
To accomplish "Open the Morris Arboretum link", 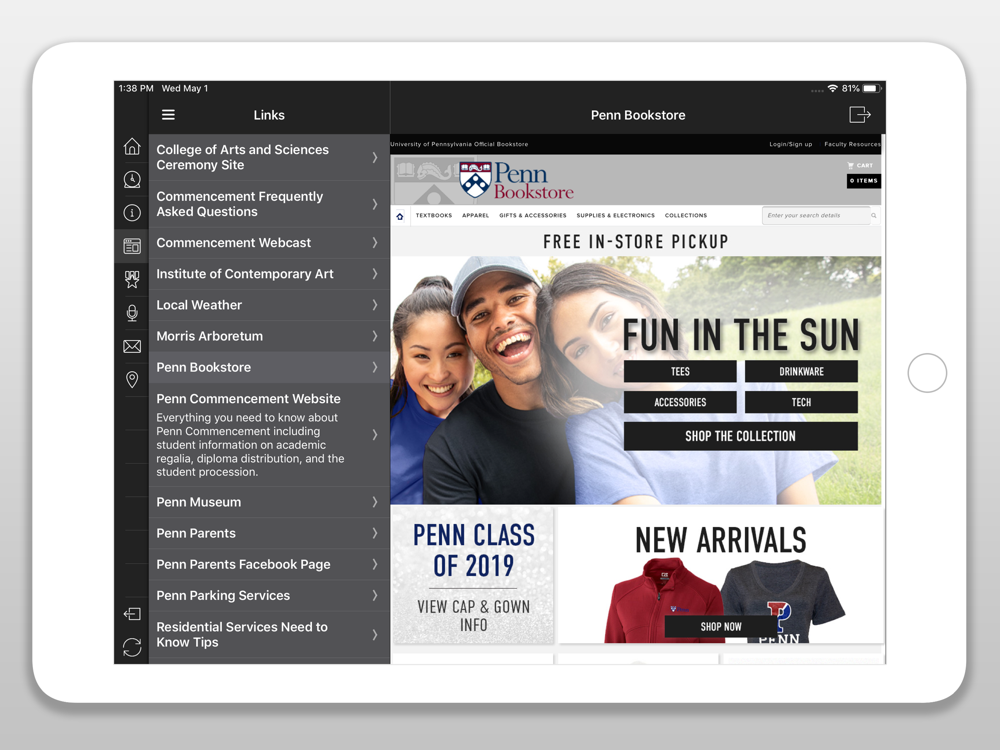I will (269, 336).
